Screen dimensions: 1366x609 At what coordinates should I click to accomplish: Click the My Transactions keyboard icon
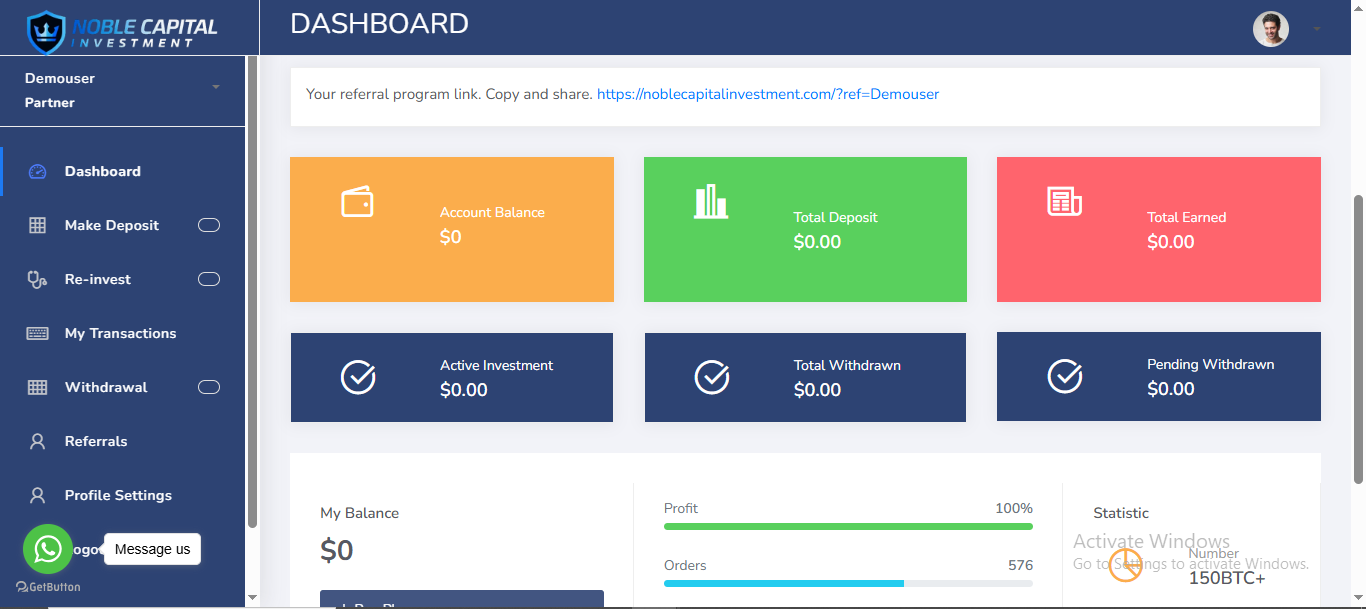[x=37, y=334]
